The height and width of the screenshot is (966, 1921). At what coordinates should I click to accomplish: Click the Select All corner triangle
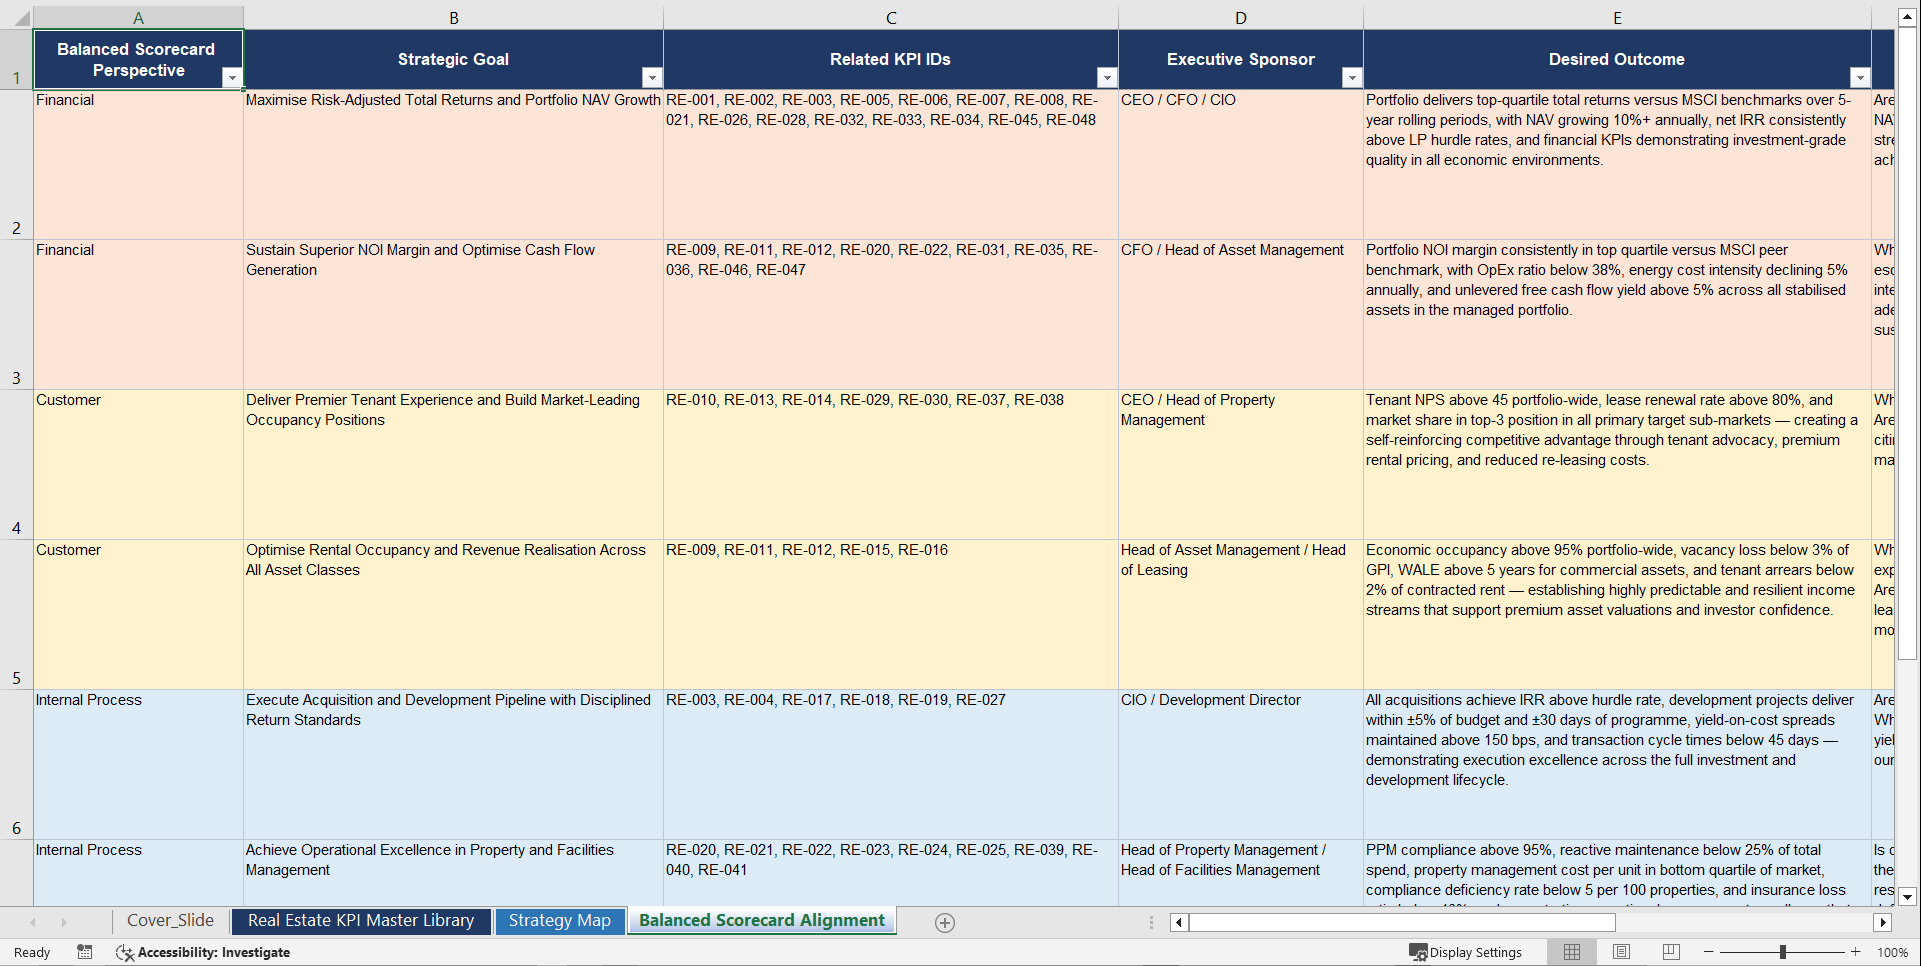pyautogui.click(x=22, y=18)
